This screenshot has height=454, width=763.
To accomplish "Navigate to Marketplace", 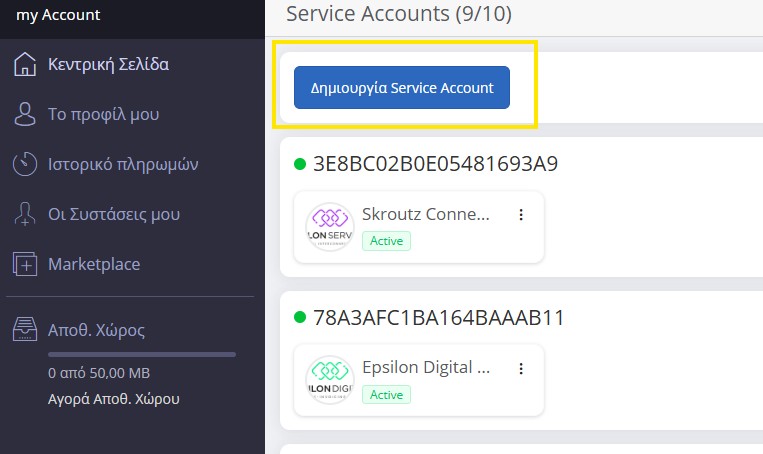I will pyautogui.click(x=94, y=265).
